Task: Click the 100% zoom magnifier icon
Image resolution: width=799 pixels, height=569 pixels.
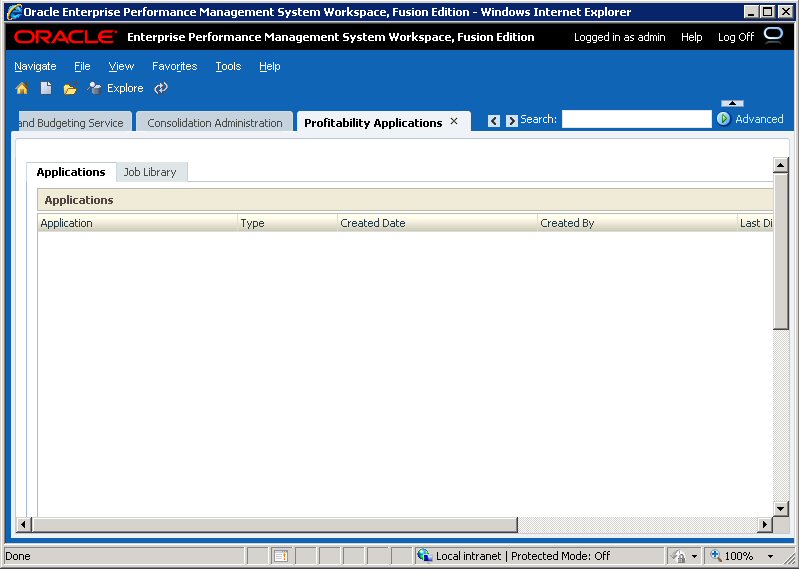Action: click(x=715, y=555)
